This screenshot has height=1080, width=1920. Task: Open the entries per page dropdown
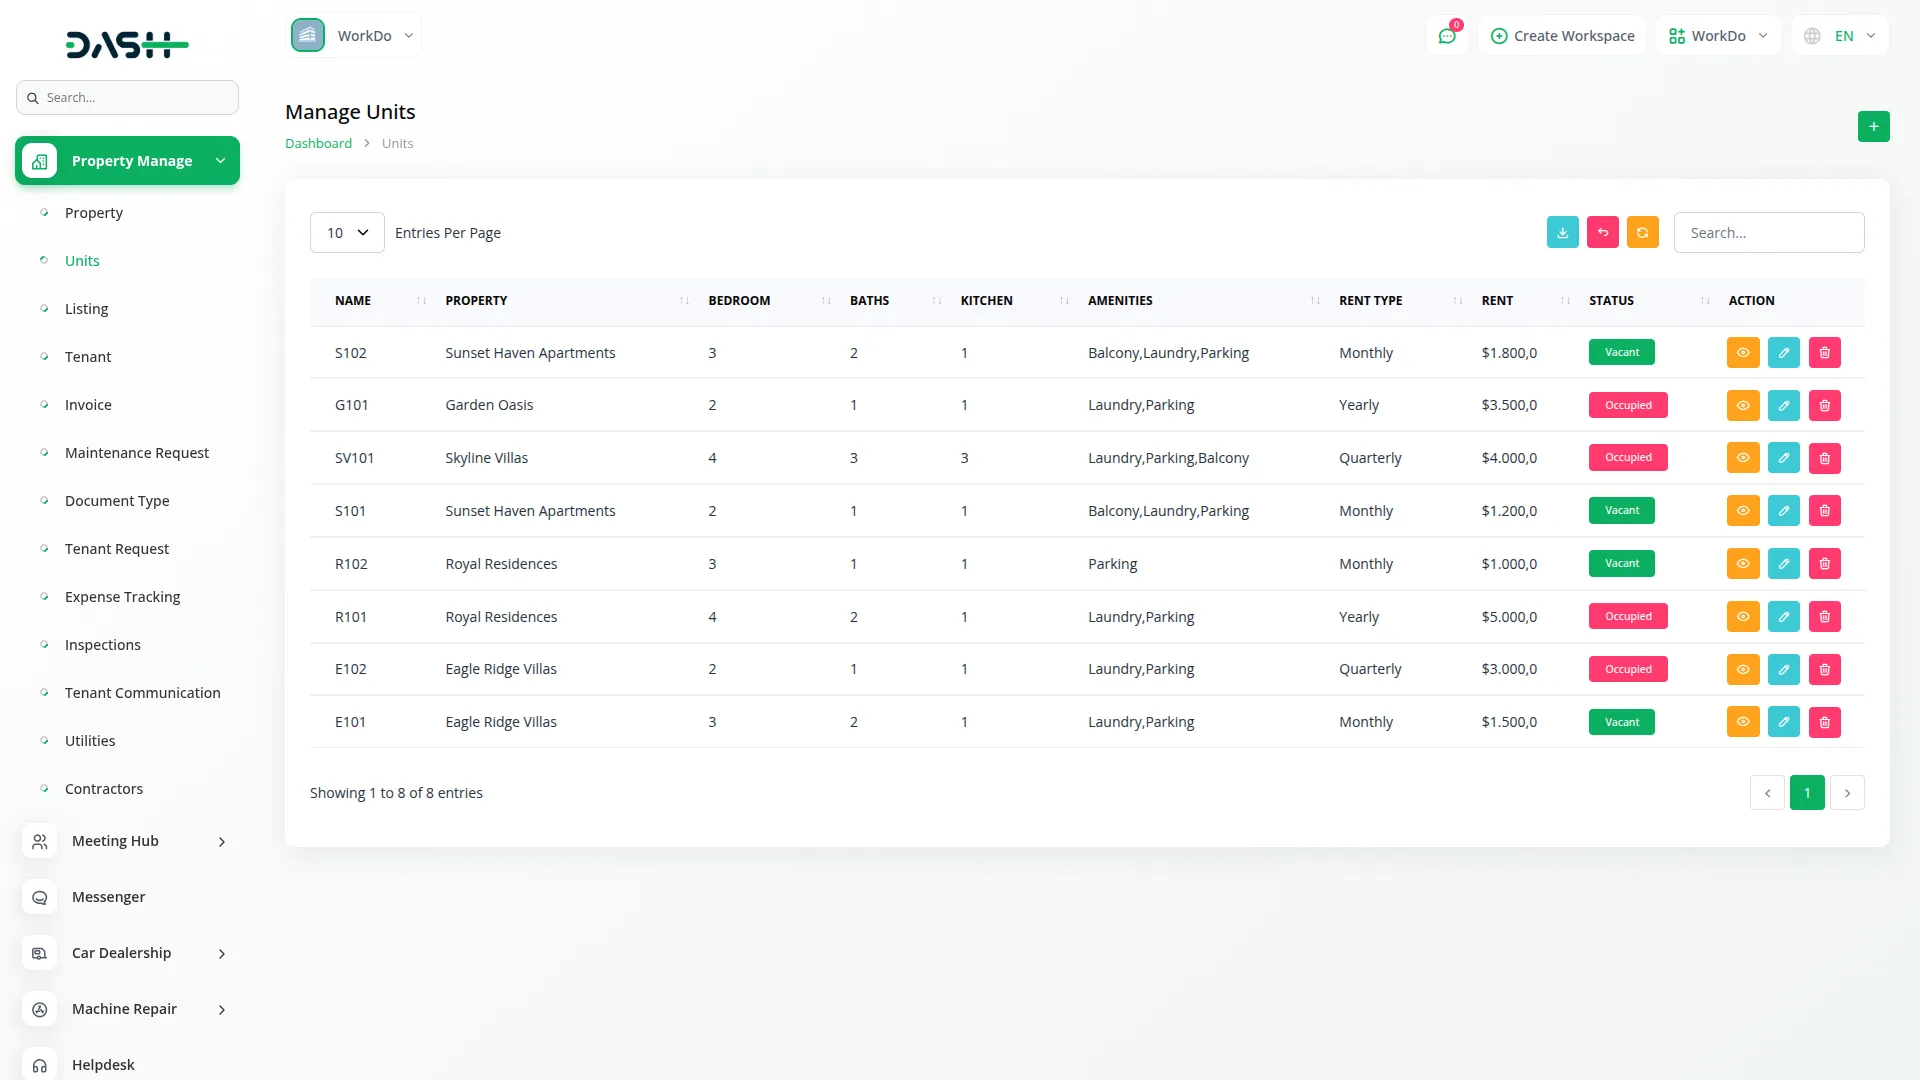click(347, 232)
